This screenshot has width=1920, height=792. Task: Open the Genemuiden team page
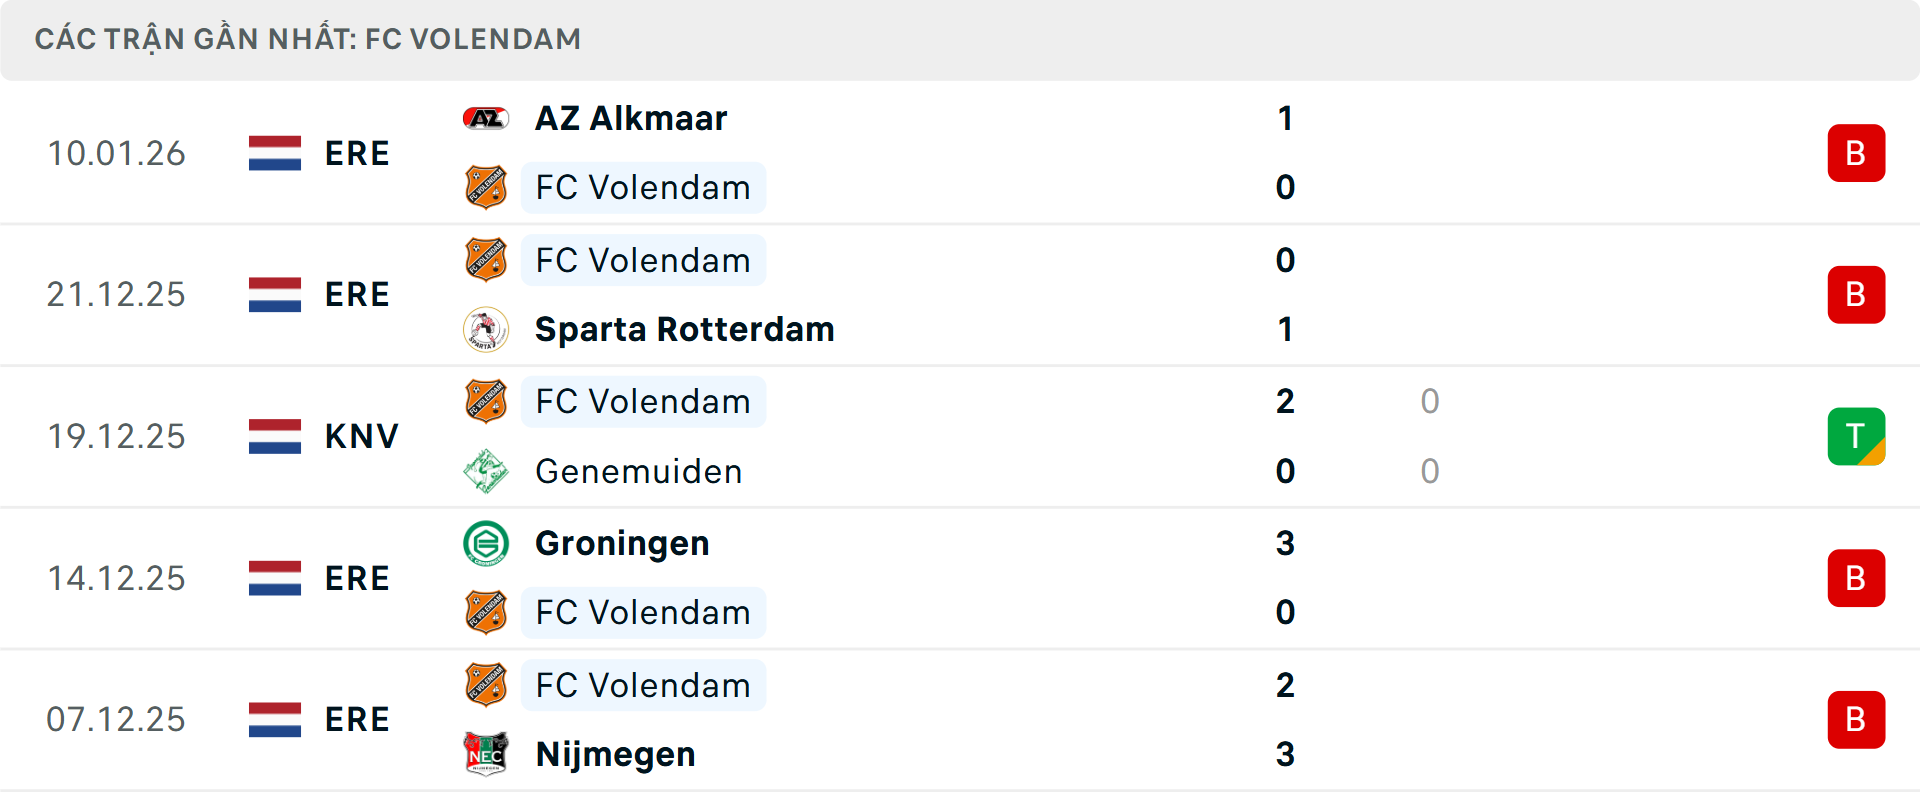(638, 471)
